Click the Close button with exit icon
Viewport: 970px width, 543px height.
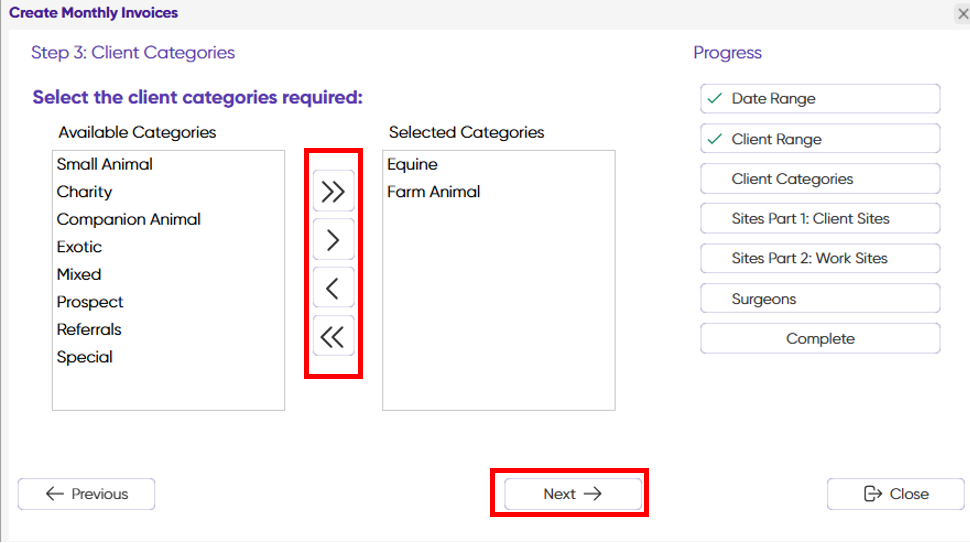(895, 494)
